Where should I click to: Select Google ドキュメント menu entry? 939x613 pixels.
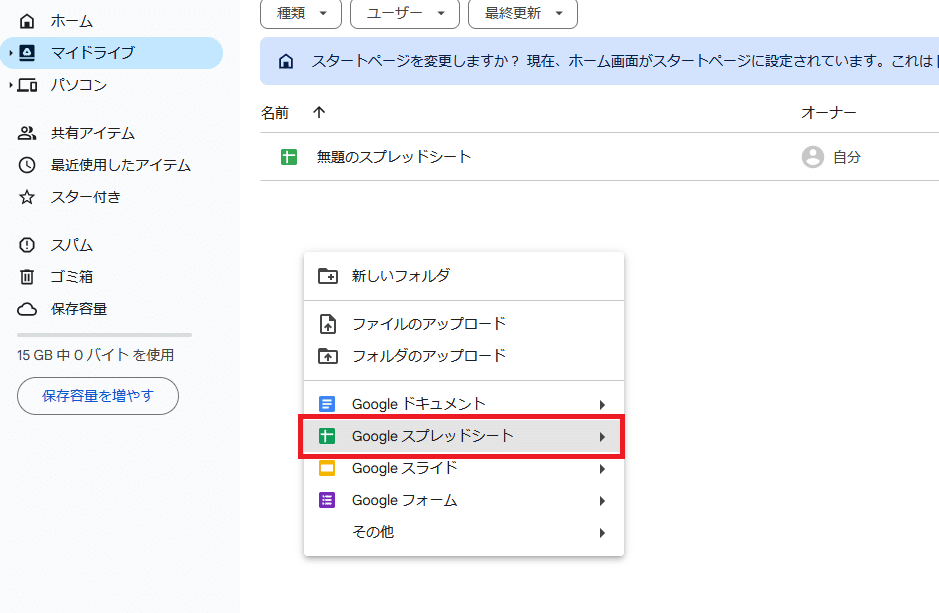click(x=464, y=404)
